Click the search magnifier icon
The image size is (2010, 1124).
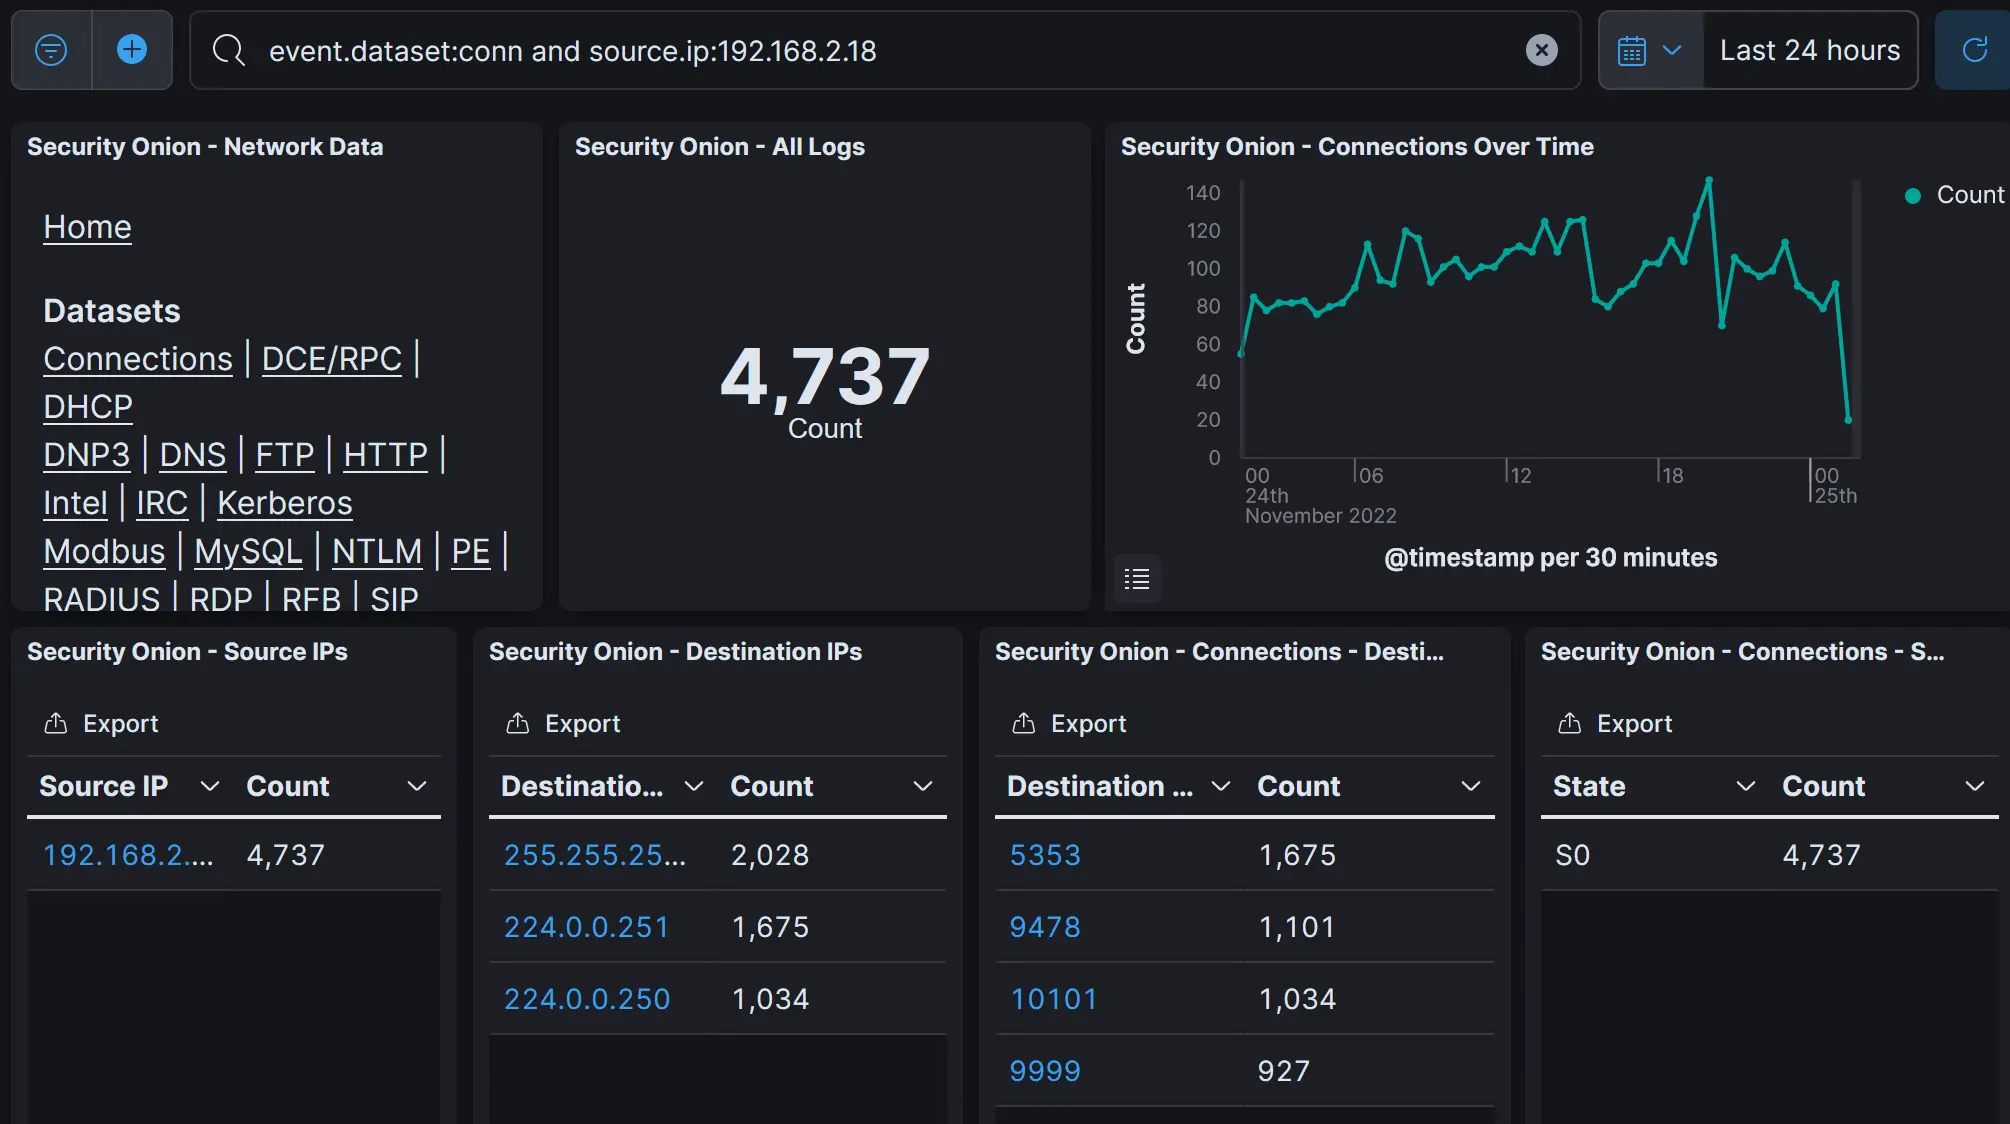coord(228,50)
